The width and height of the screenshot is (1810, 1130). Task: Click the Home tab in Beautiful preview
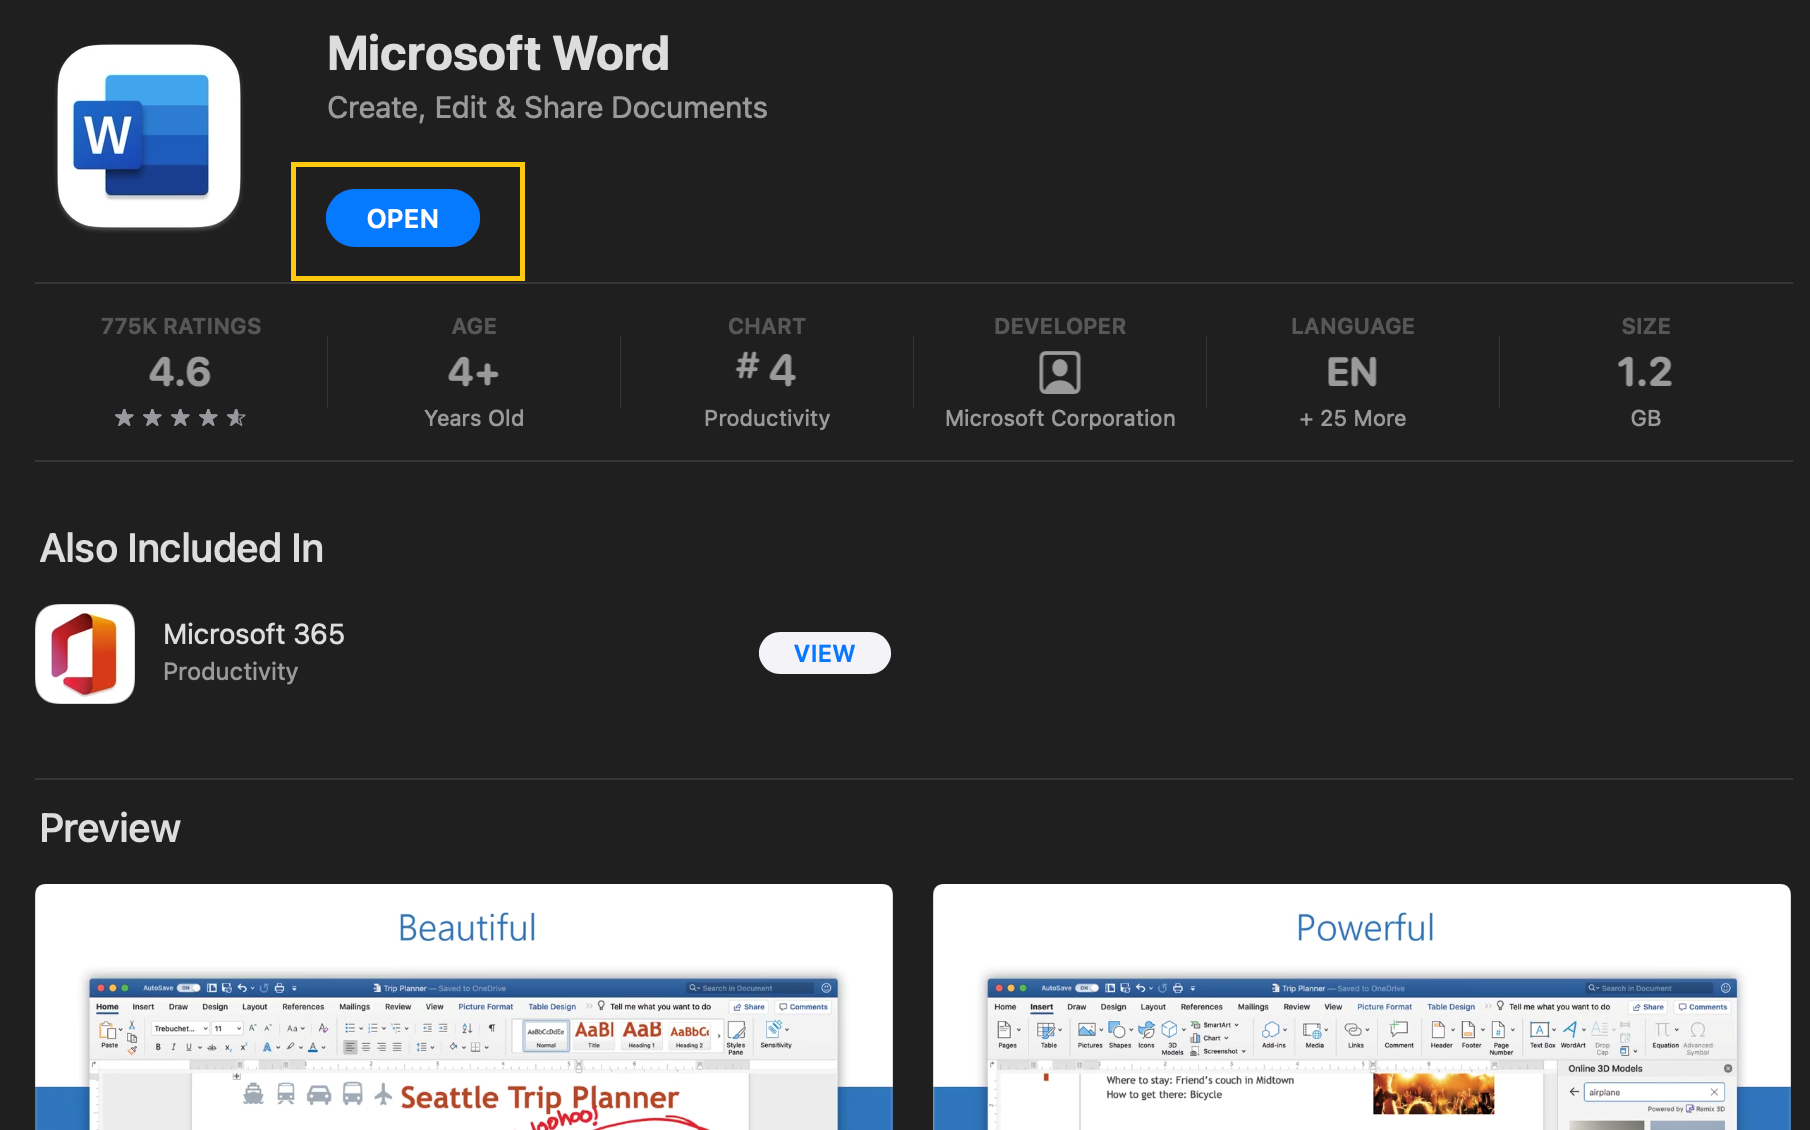click(x=107, y=1007)
